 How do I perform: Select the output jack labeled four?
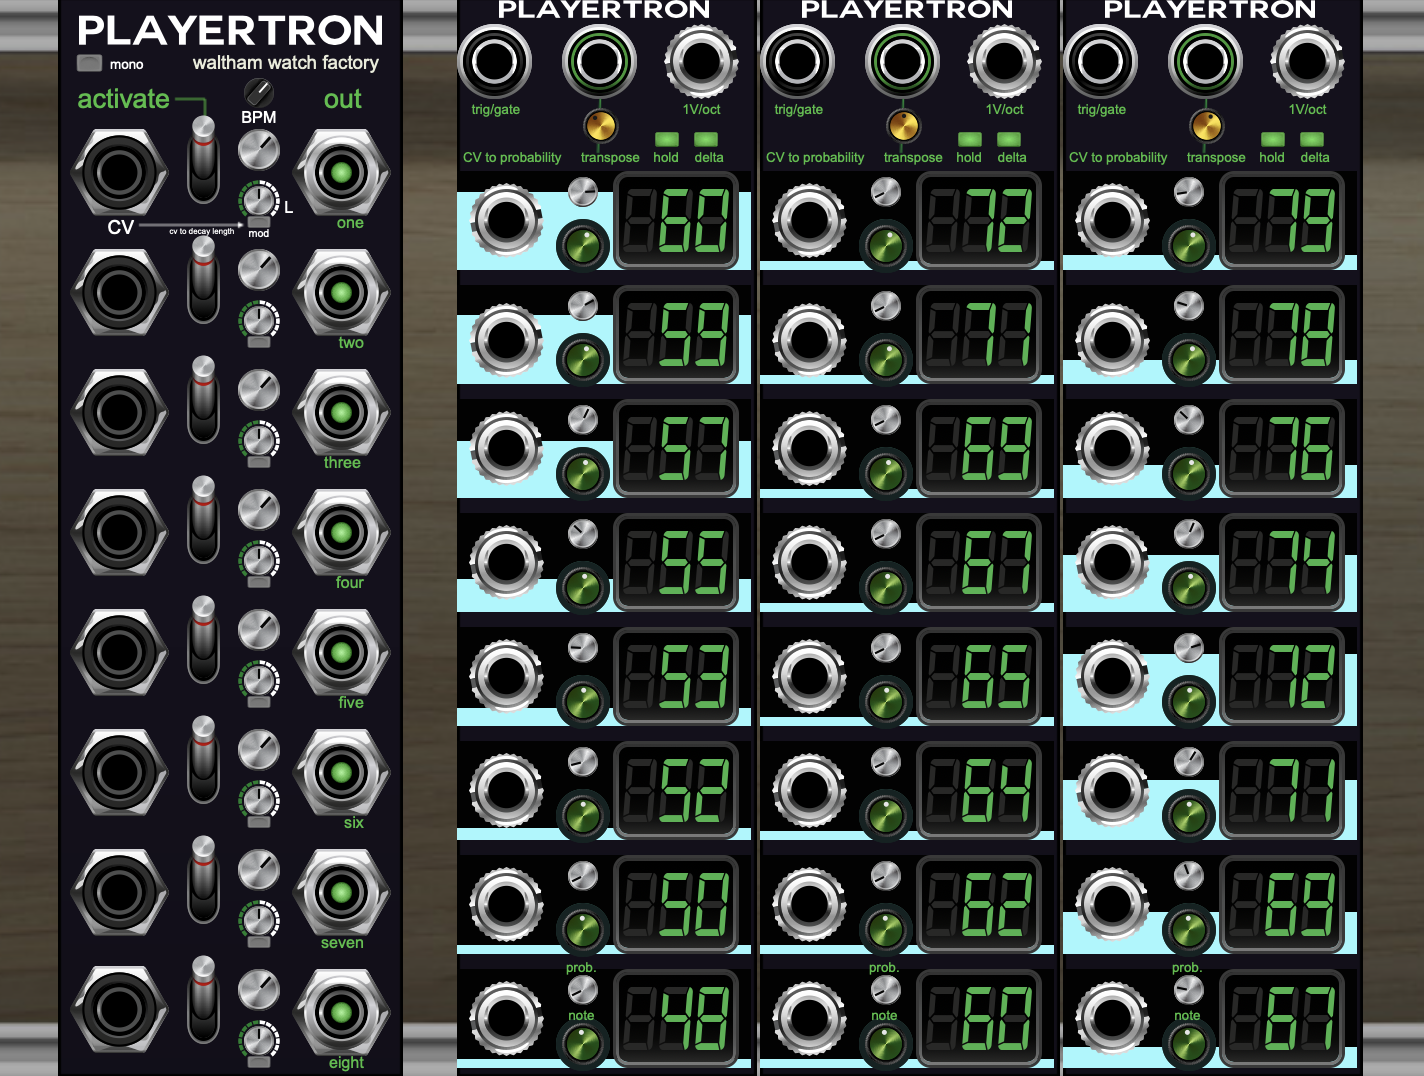[x=341, y=533]
